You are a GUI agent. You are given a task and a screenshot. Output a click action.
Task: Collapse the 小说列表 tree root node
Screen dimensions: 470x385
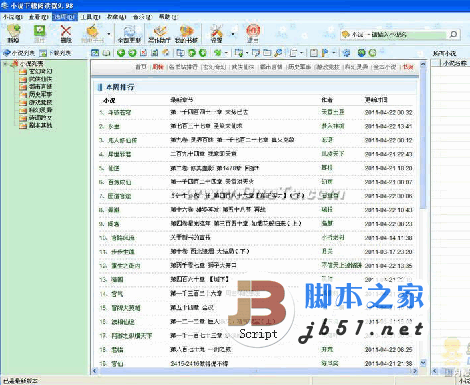click(5, 64)
